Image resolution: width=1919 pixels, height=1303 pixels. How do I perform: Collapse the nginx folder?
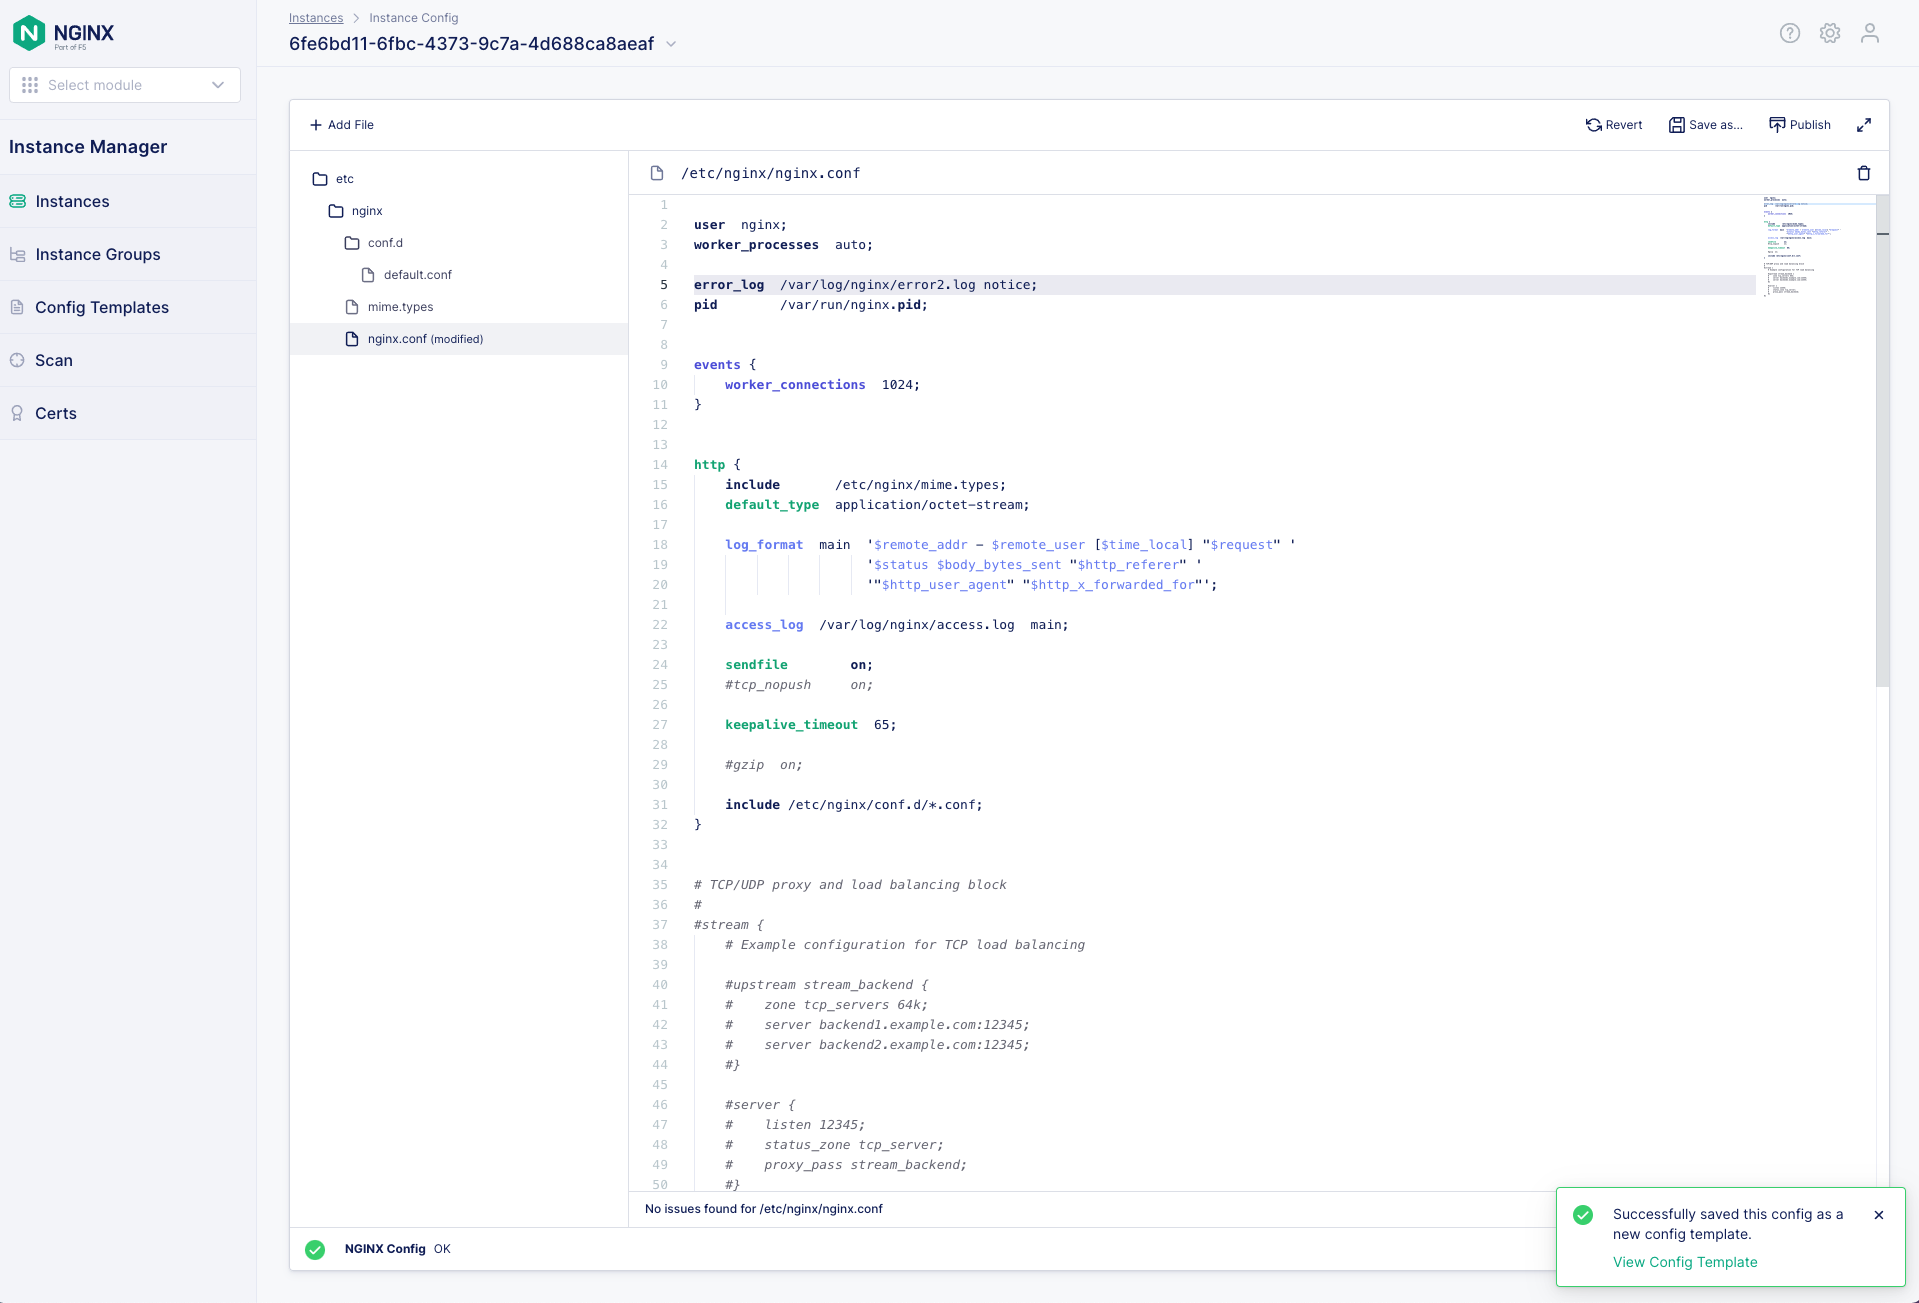(356, 211)
